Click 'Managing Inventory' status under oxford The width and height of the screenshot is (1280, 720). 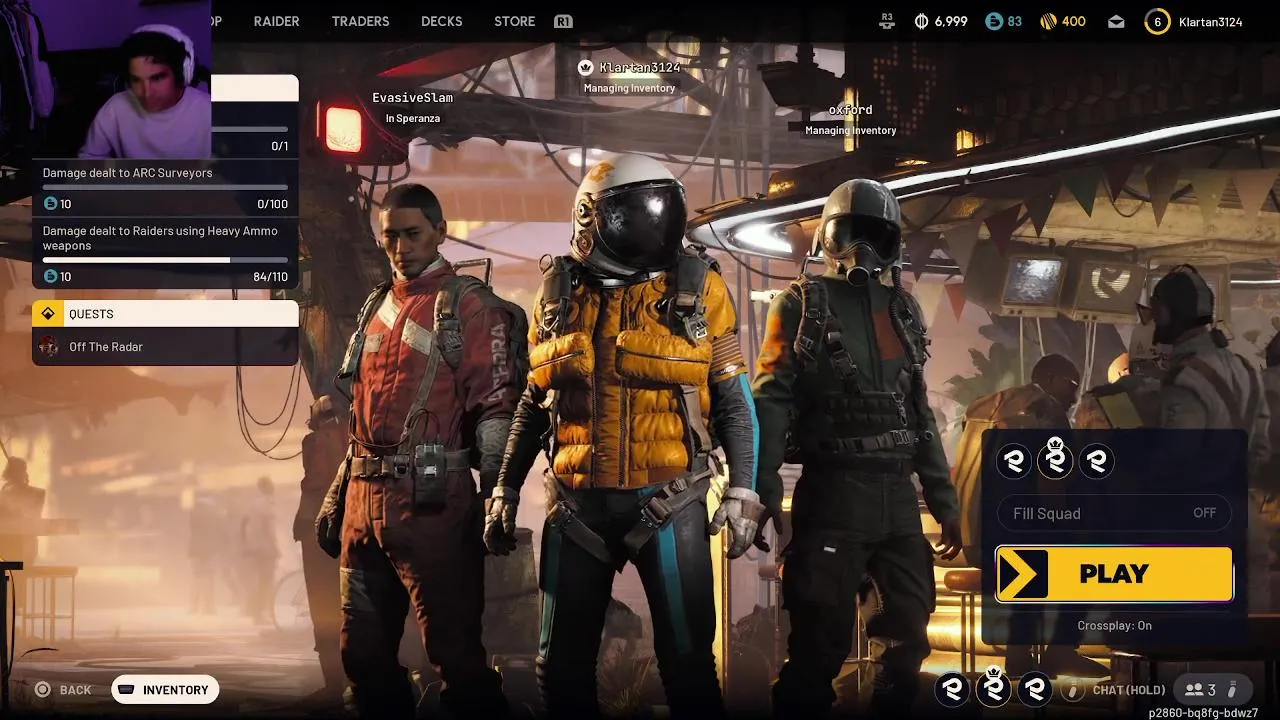(x=850, y=130)
